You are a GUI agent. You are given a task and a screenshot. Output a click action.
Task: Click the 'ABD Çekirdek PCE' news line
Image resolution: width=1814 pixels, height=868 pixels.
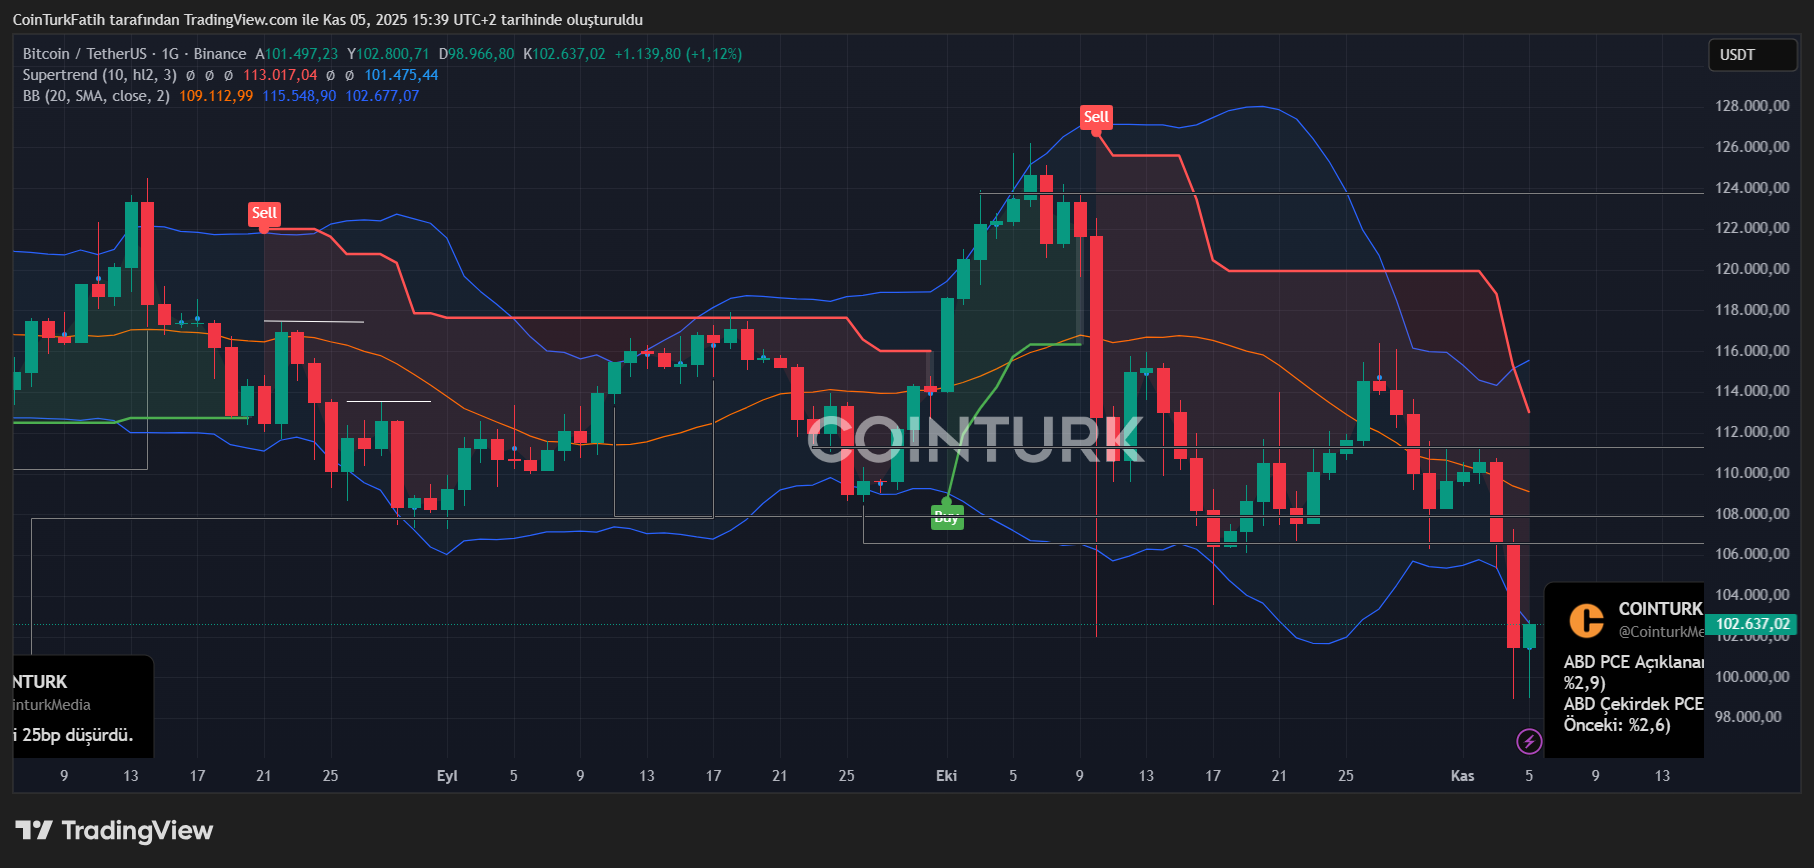tap(1634, 704)
